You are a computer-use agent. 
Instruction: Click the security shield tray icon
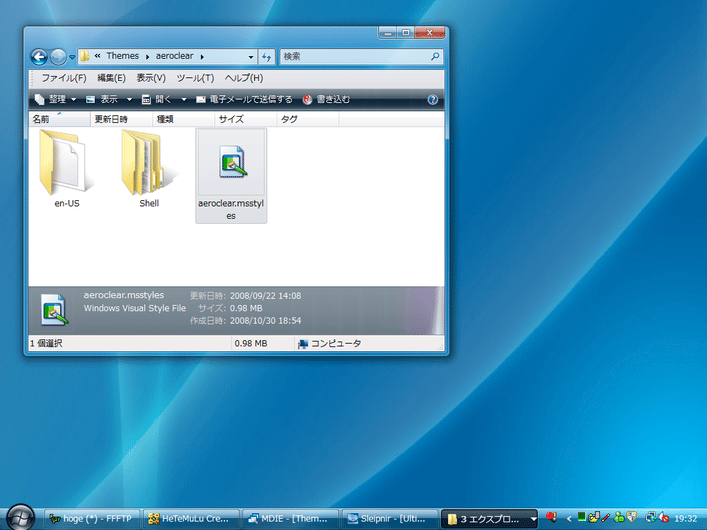point(631,517)
